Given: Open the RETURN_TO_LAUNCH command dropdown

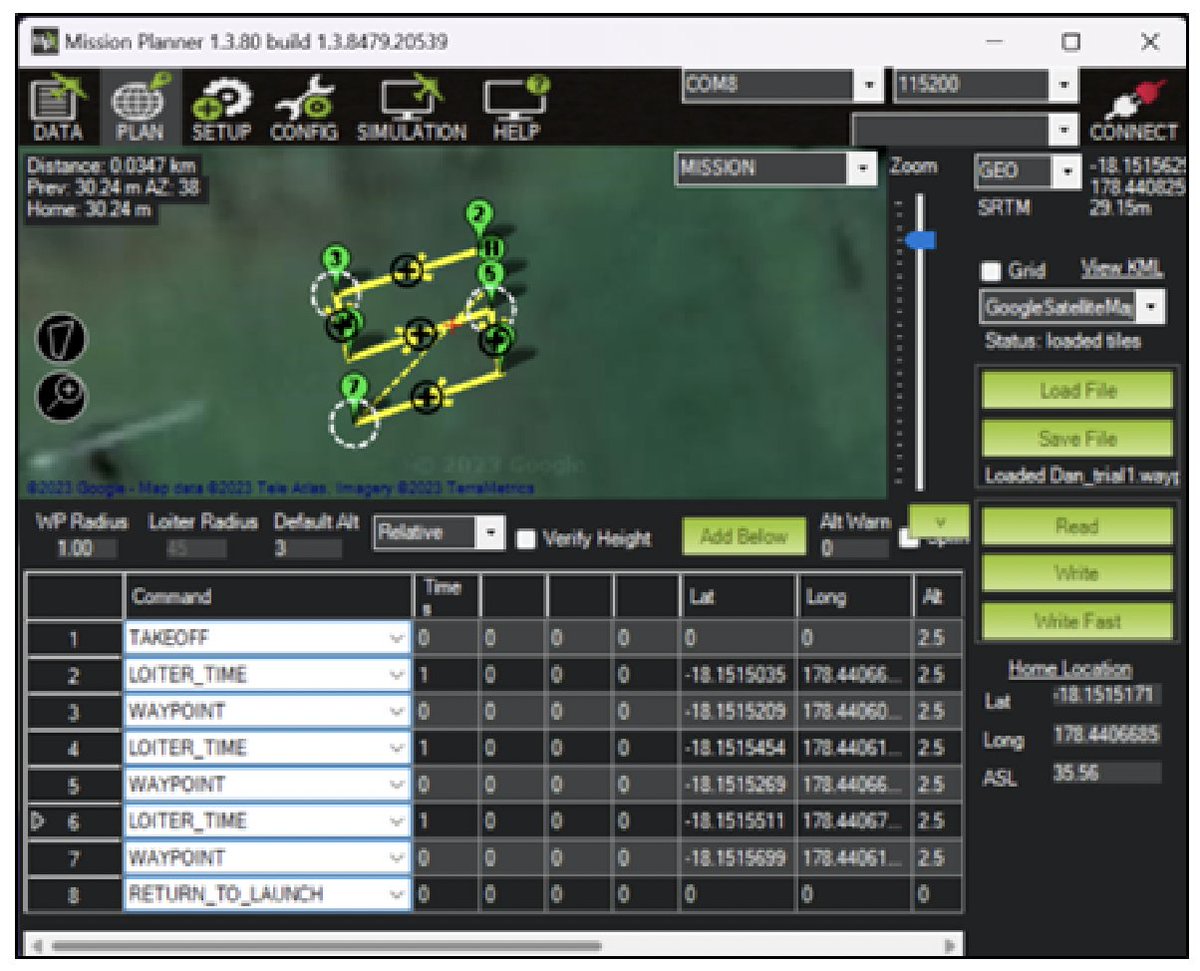Looking at the screenshot, I should pos(398,894).
